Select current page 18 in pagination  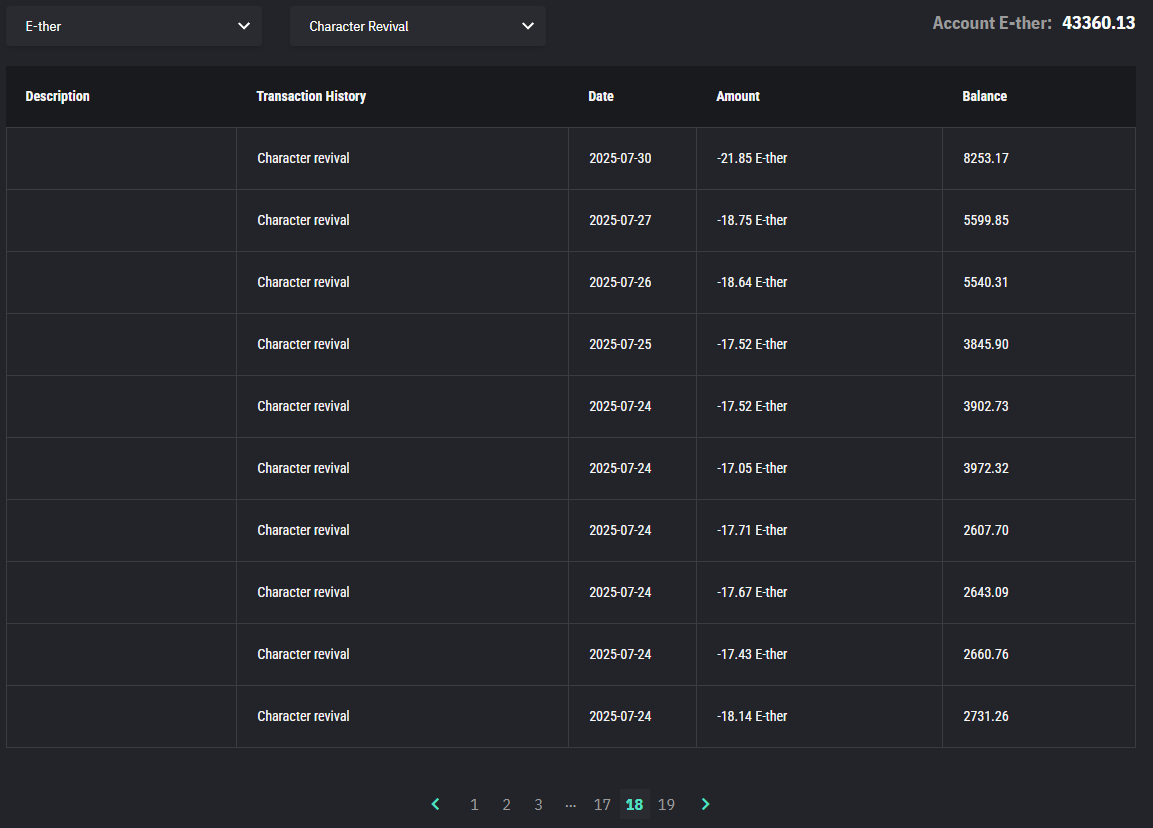(635, 804)
